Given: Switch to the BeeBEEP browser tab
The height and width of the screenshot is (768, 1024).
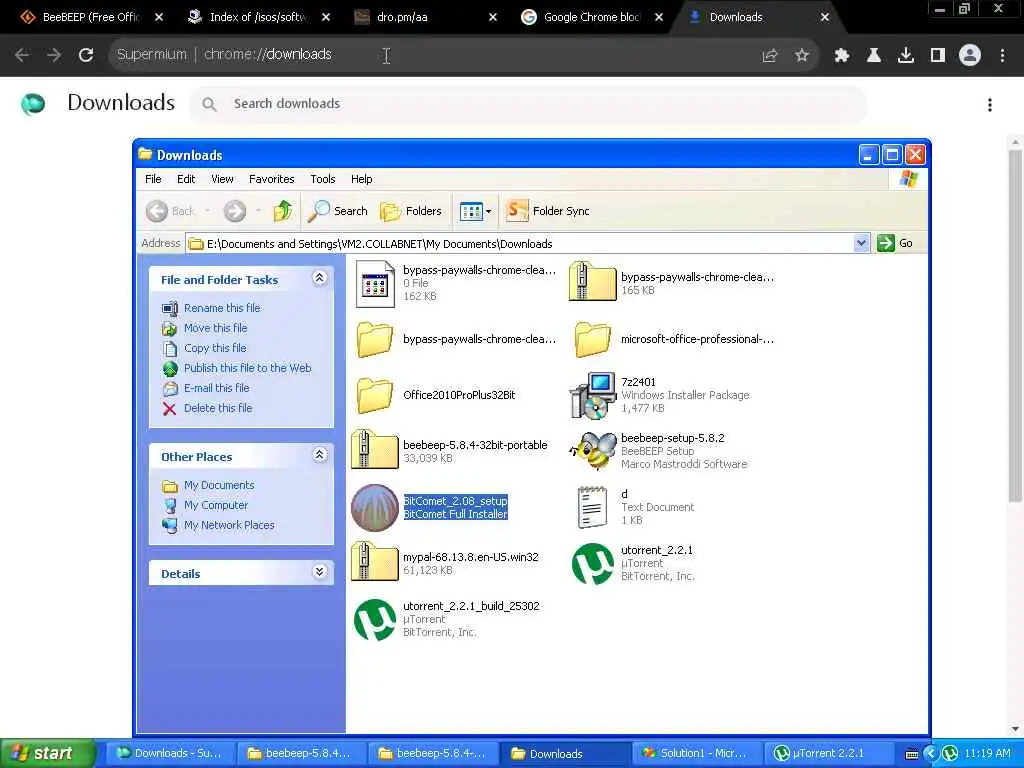Looking at the screenshot, I should pos(92,17).
